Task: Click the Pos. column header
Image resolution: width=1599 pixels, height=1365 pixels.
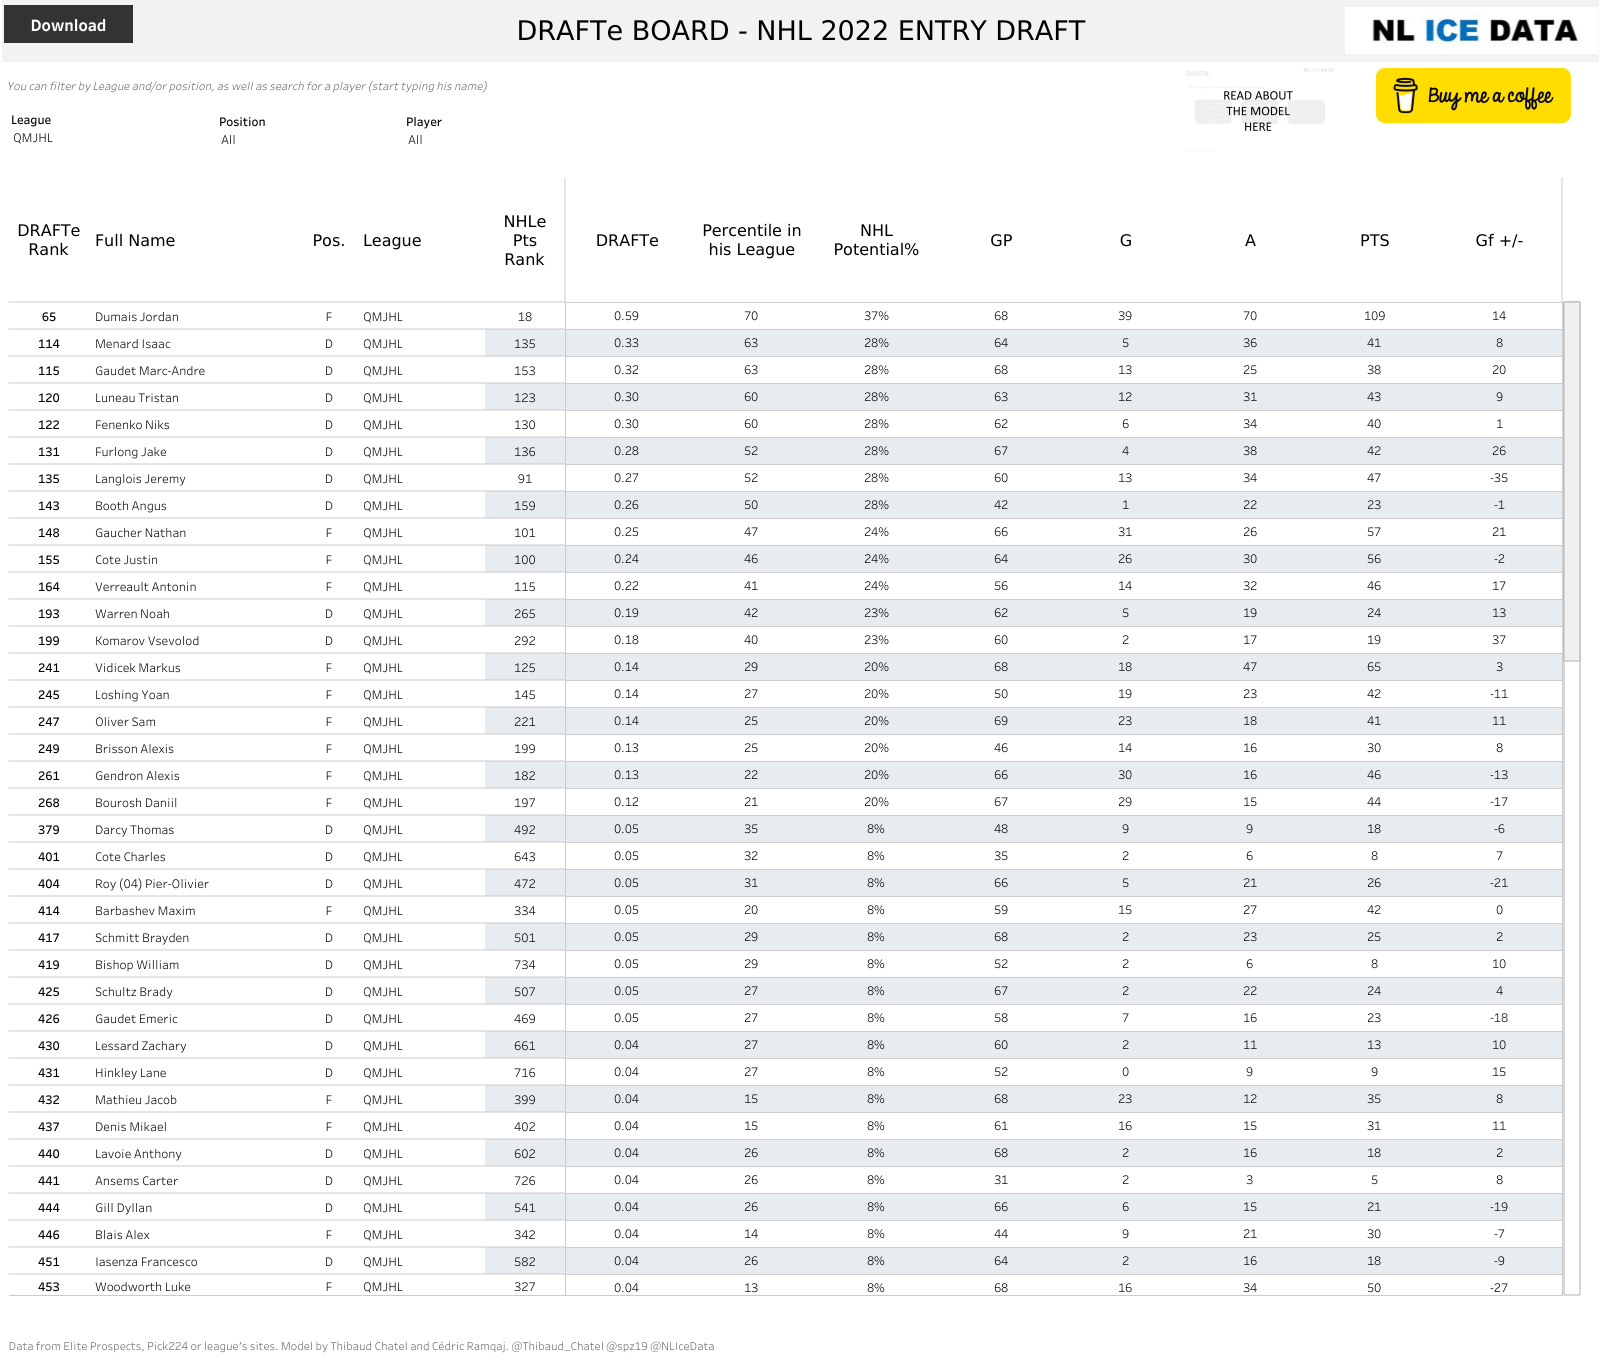Action: tap(328, 240)
